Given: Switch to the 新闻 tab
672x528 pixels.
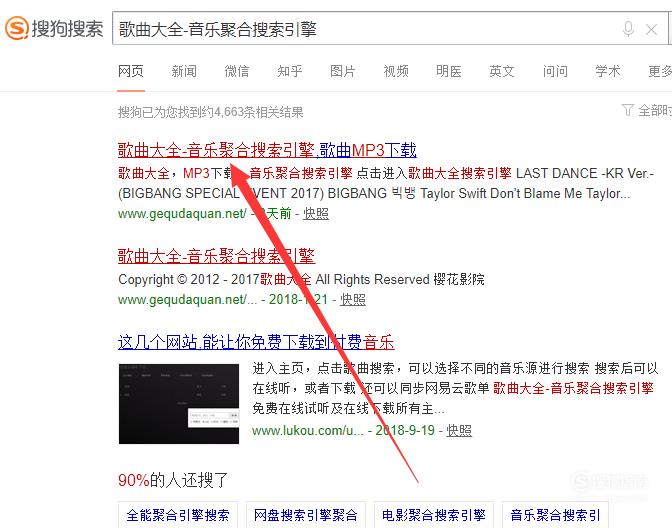Looking at the screenshot, I should [x=184, y=71].
